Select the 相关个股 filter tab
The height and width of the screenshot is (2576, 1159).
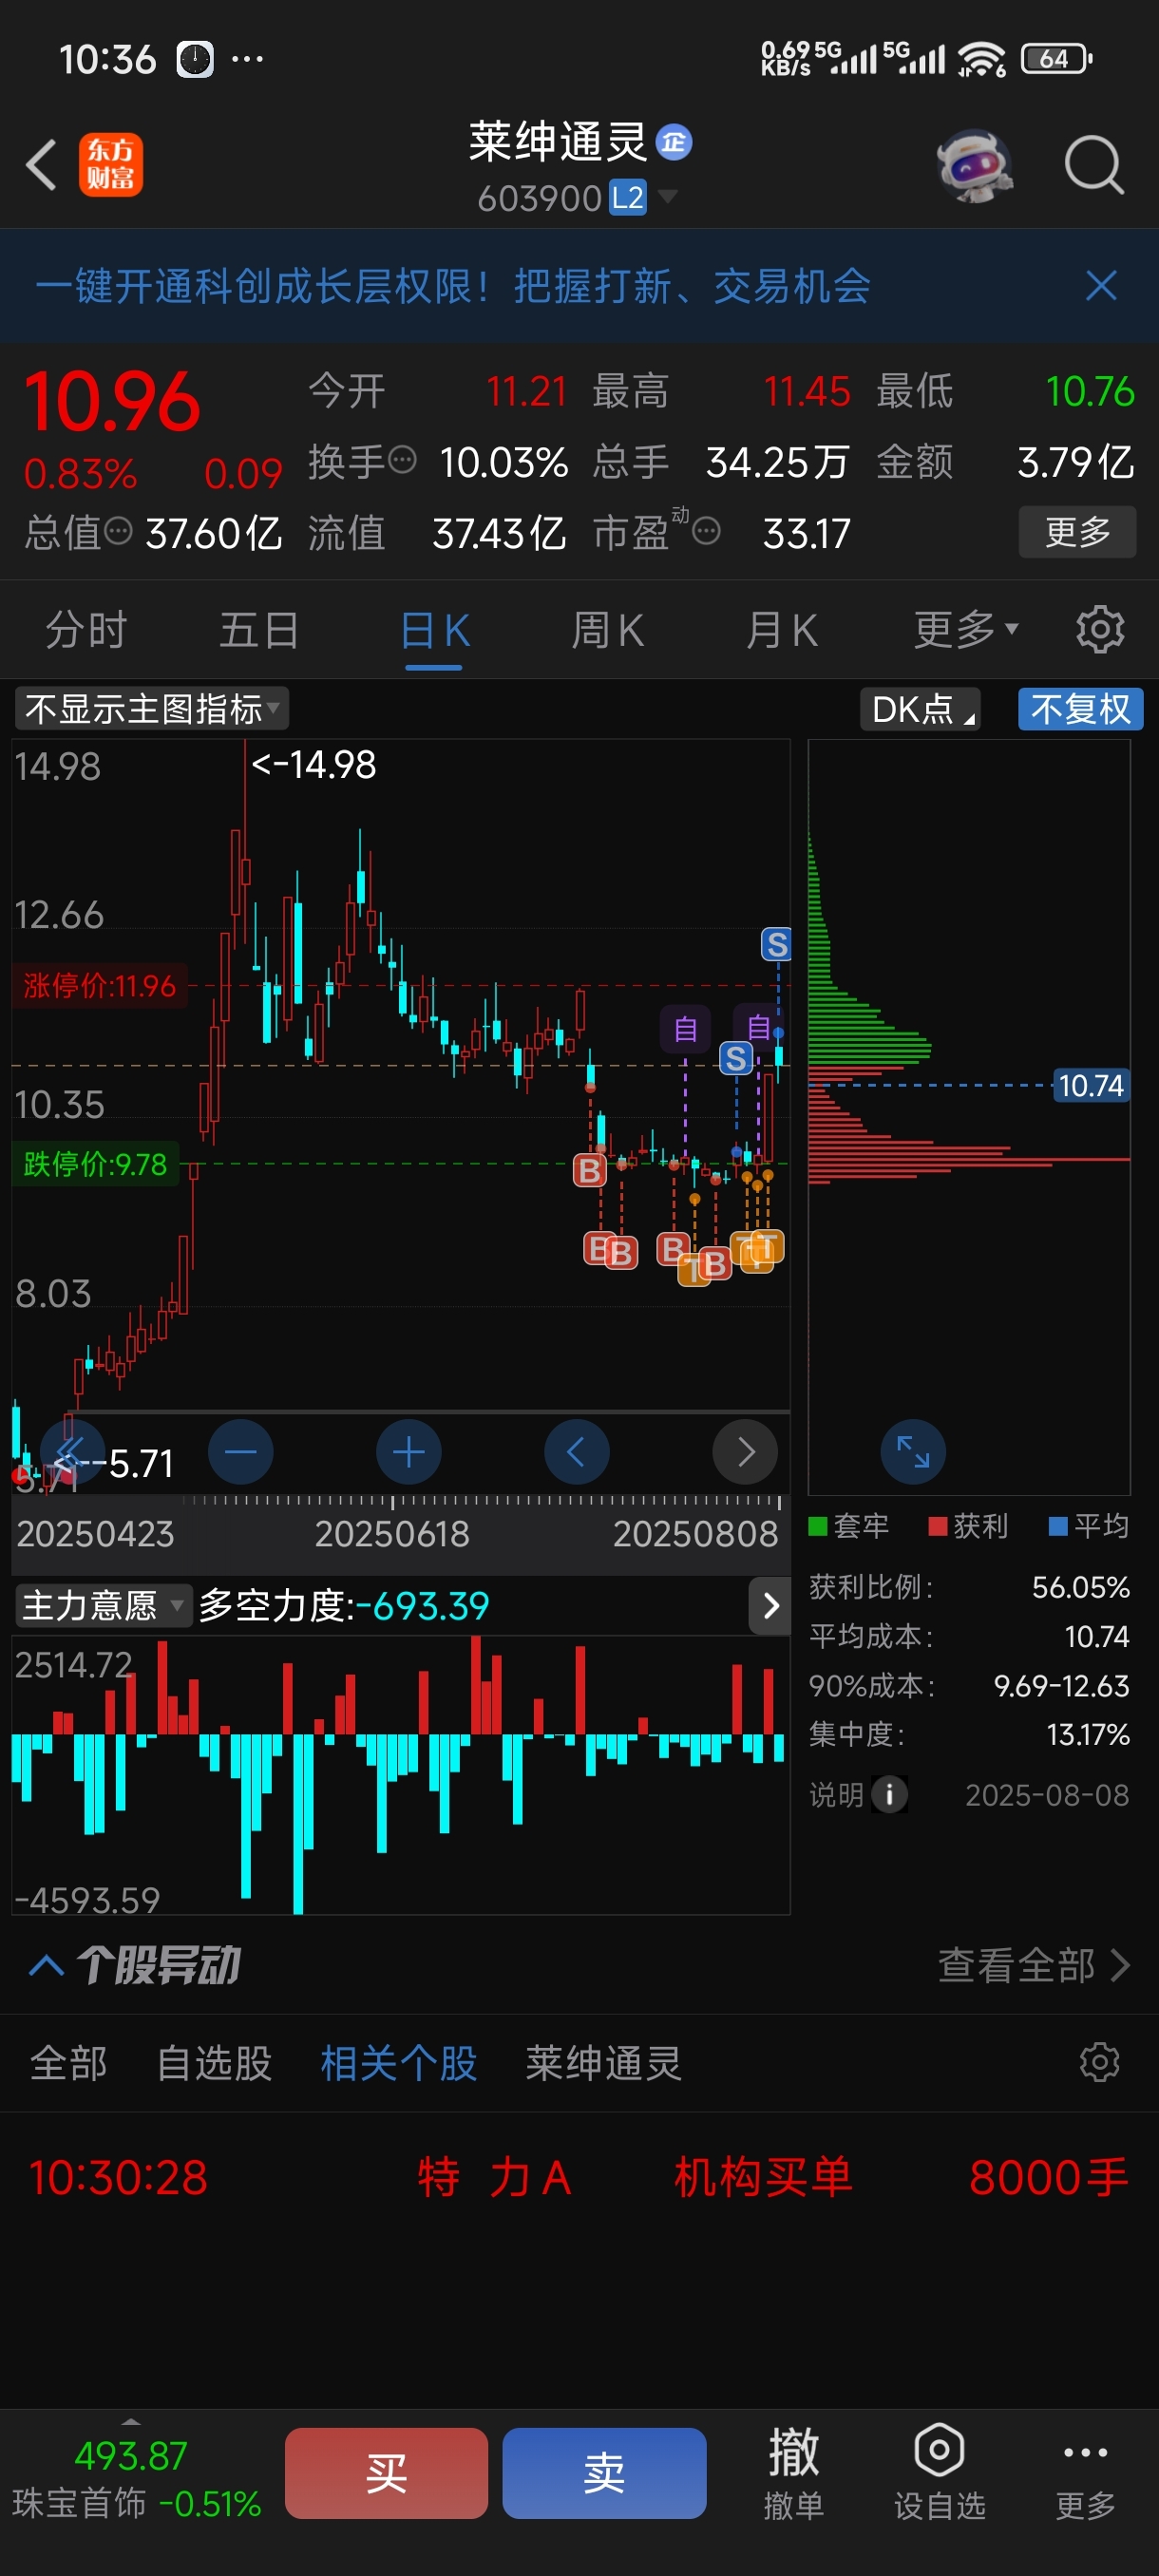(399, 2063)
